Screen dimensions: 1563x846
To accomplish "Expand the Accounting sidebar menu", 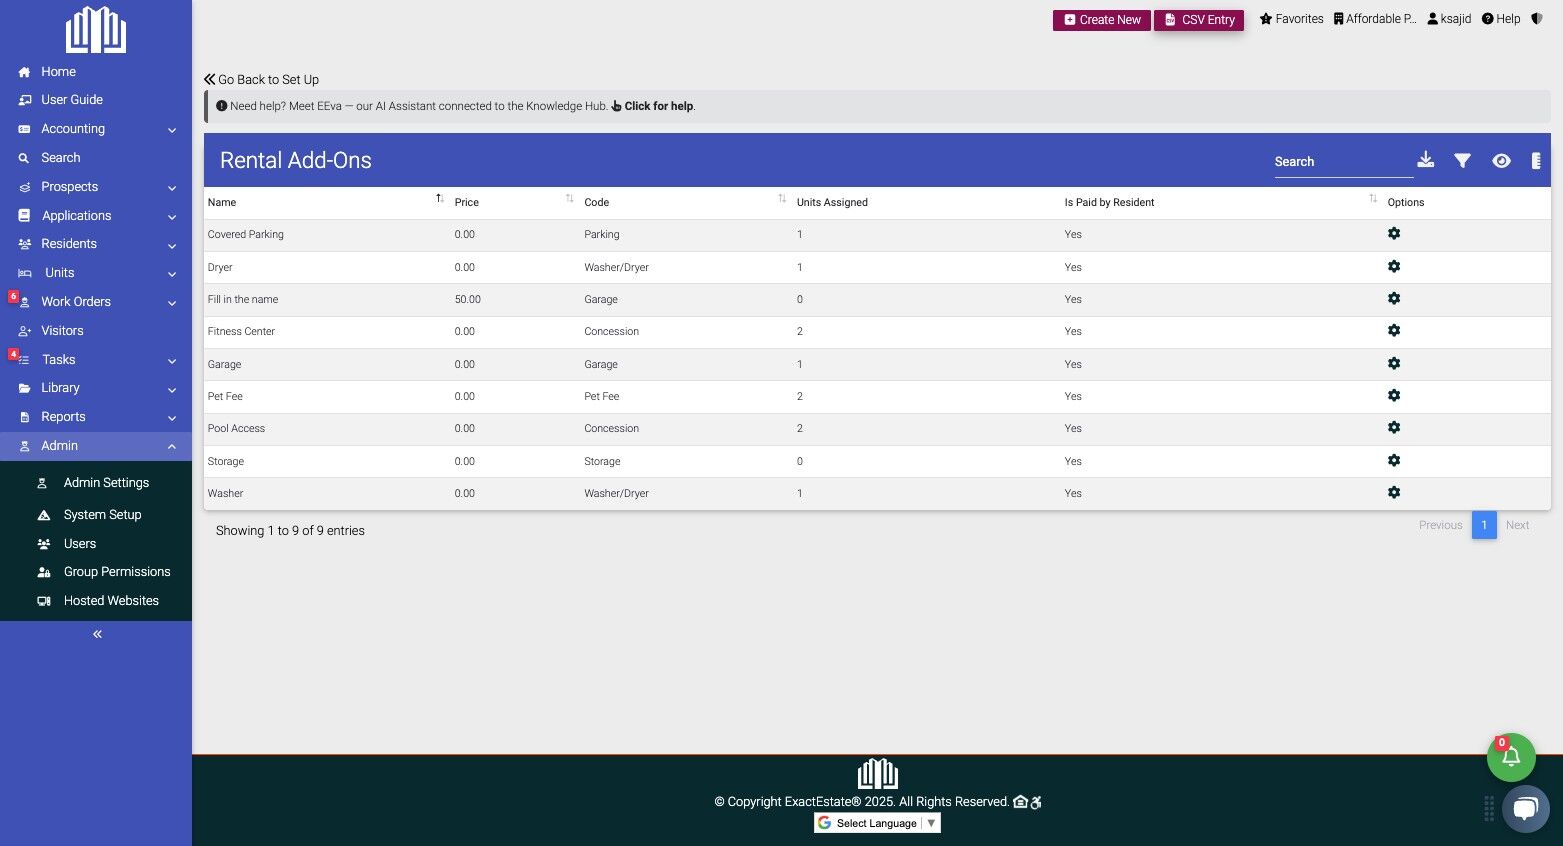I will click(96, 129).
